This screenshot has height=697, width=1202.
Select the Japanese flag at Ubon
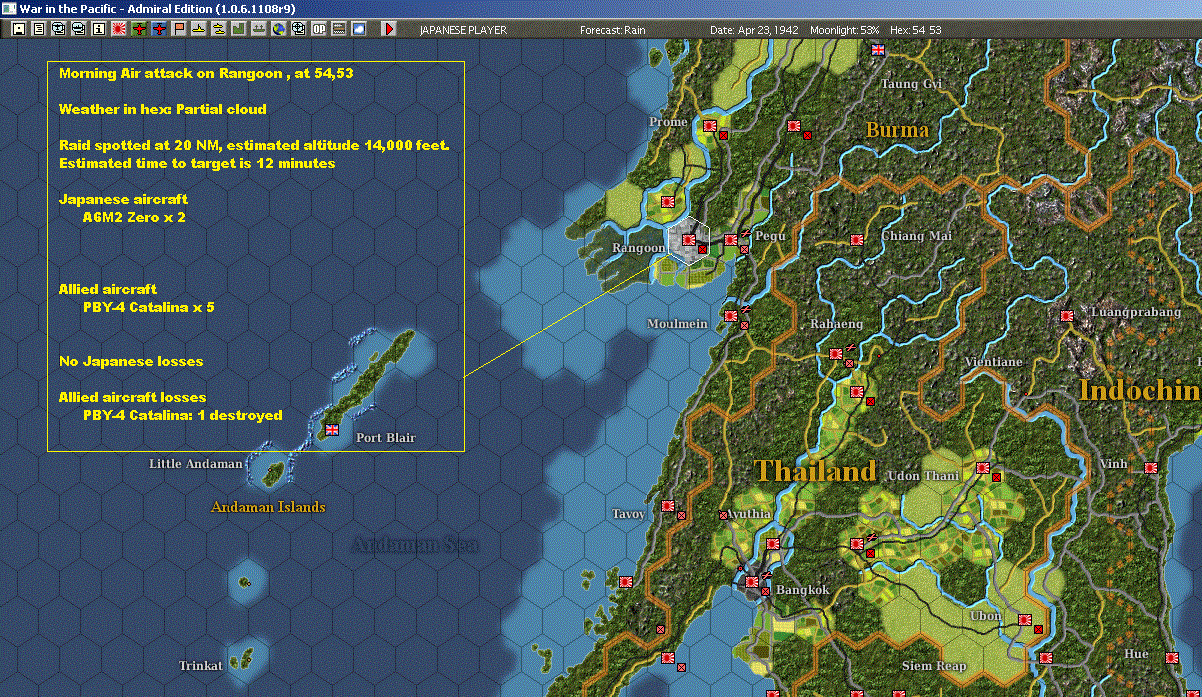1025,619
